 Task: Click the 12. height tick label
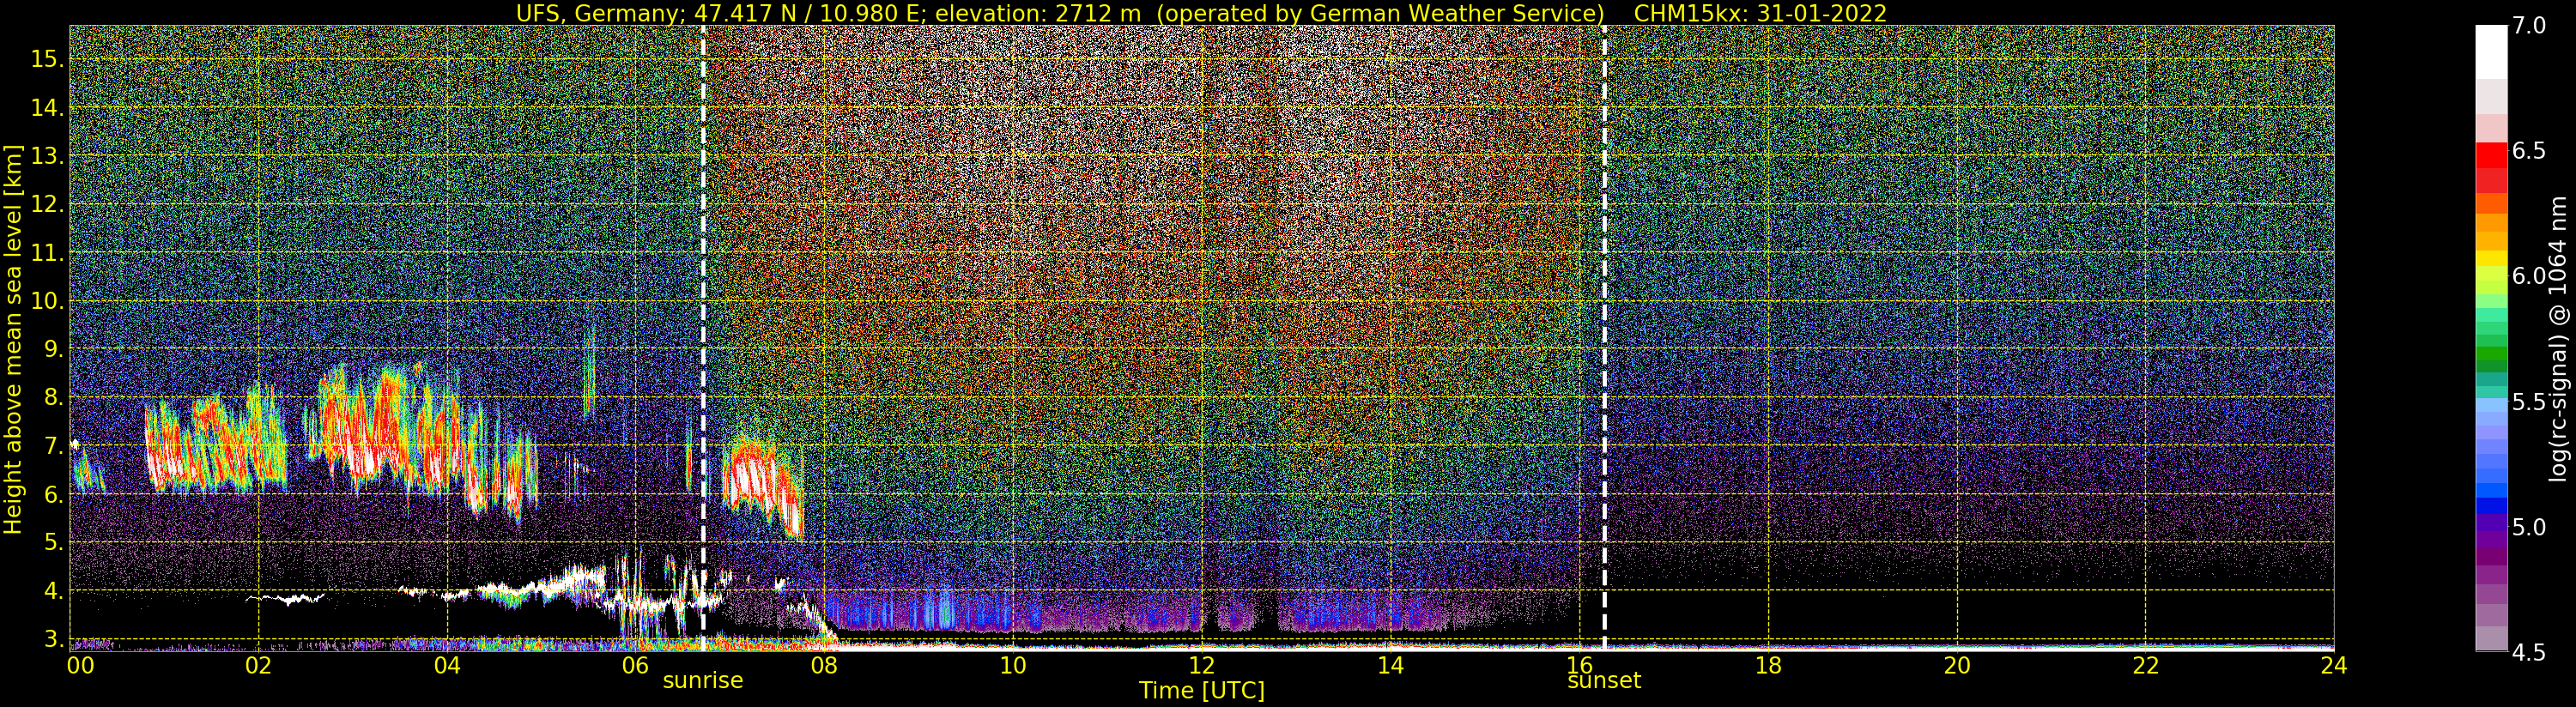coord(47,204)
